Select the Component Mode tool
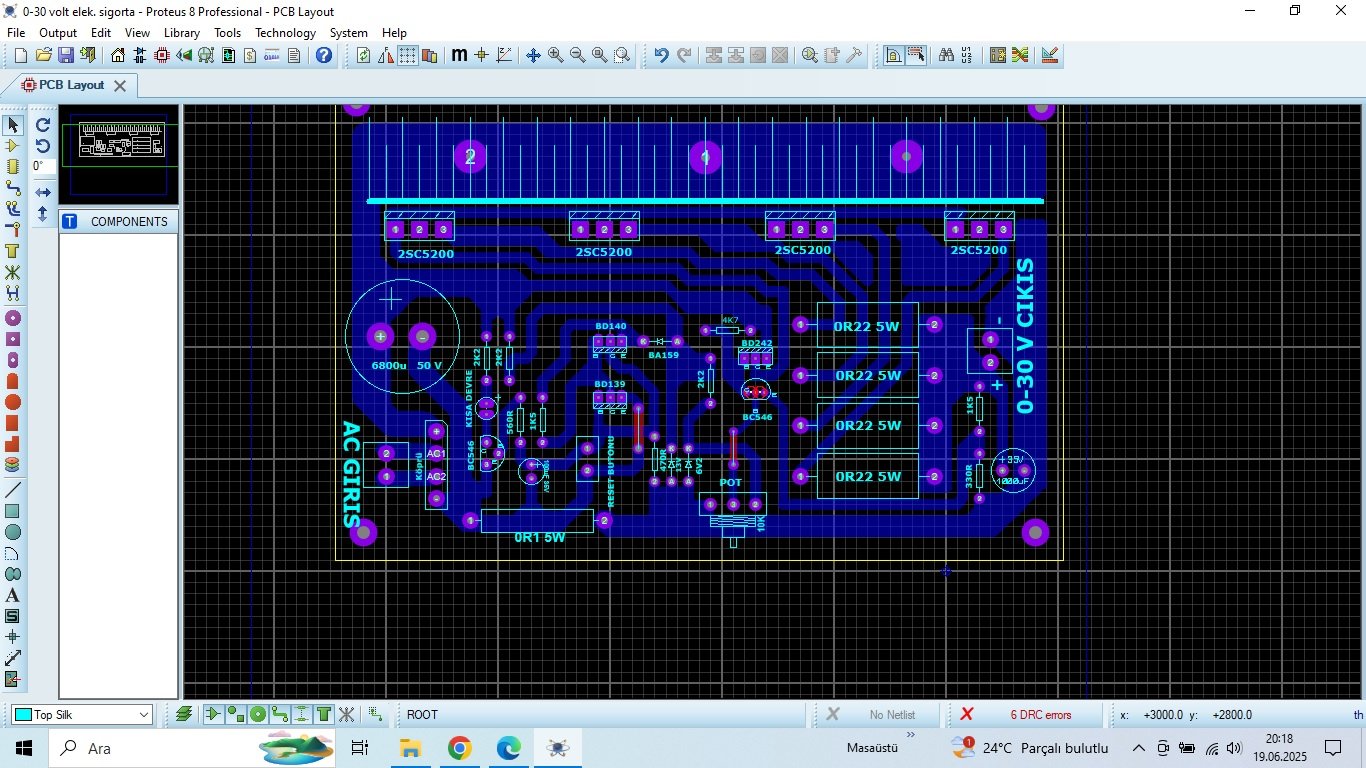This screenshot has width=1366, height=768. [13, 146]
